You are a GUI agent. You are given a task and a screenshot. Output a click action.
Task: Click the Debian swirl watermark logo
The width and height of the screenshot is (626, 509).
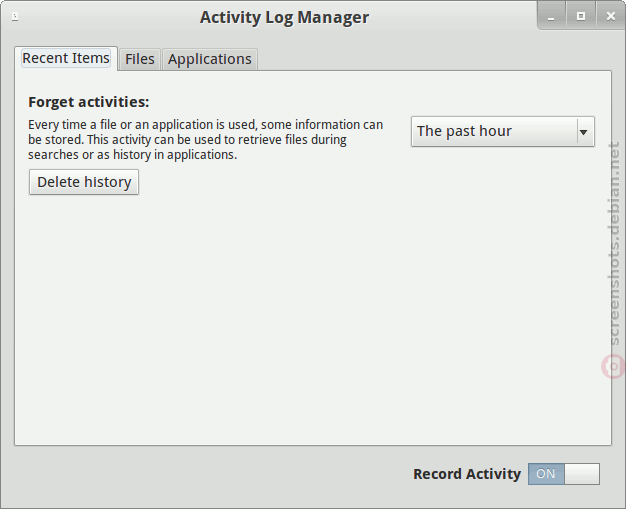pyautogui.click(x=614, y=366)
